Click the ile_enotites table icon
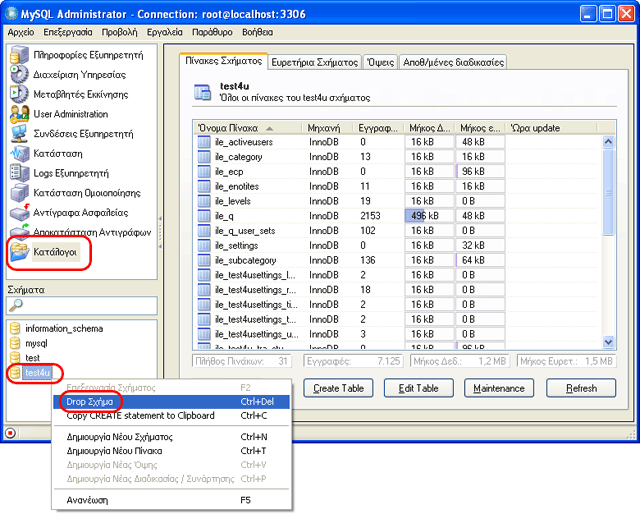 pos(204,186)
